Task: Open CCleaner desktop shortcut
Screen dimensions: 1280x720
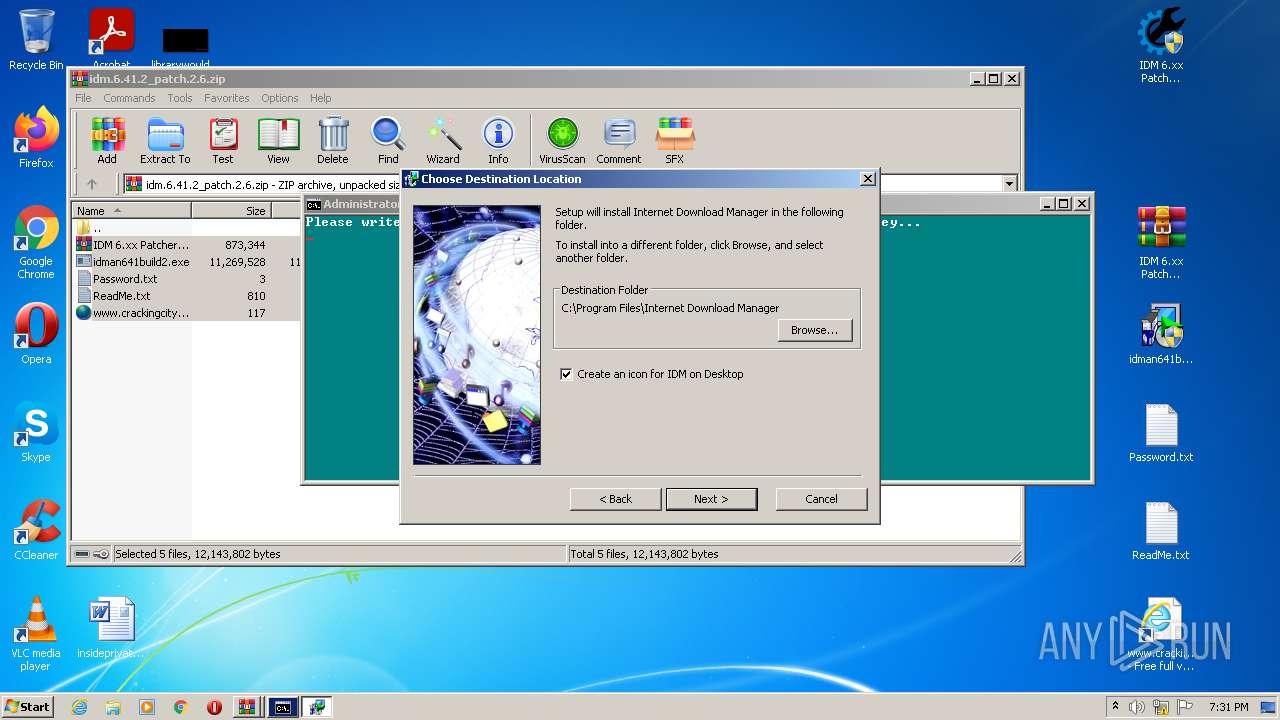Action: [x=36, y=530]
